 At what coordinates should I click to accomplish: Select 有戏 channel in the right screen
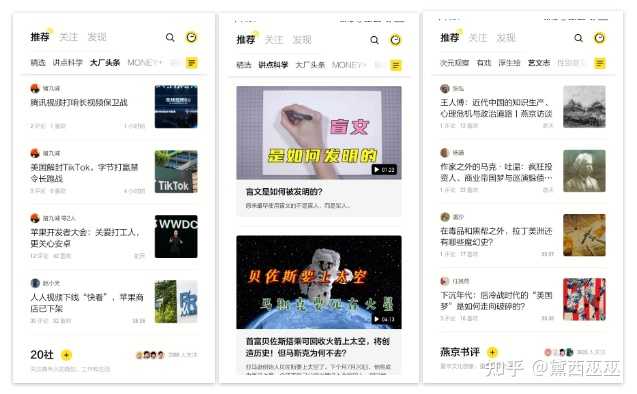click(484, 63)
